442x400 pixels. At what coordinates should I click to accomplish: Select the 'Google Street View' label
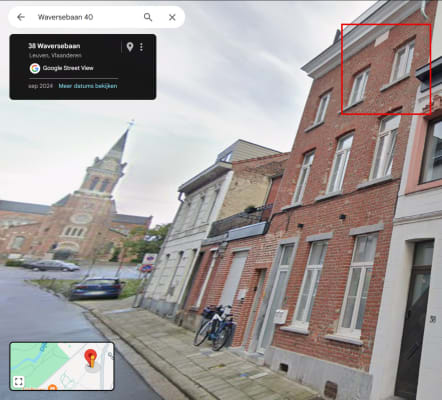[x=68, y=68]
